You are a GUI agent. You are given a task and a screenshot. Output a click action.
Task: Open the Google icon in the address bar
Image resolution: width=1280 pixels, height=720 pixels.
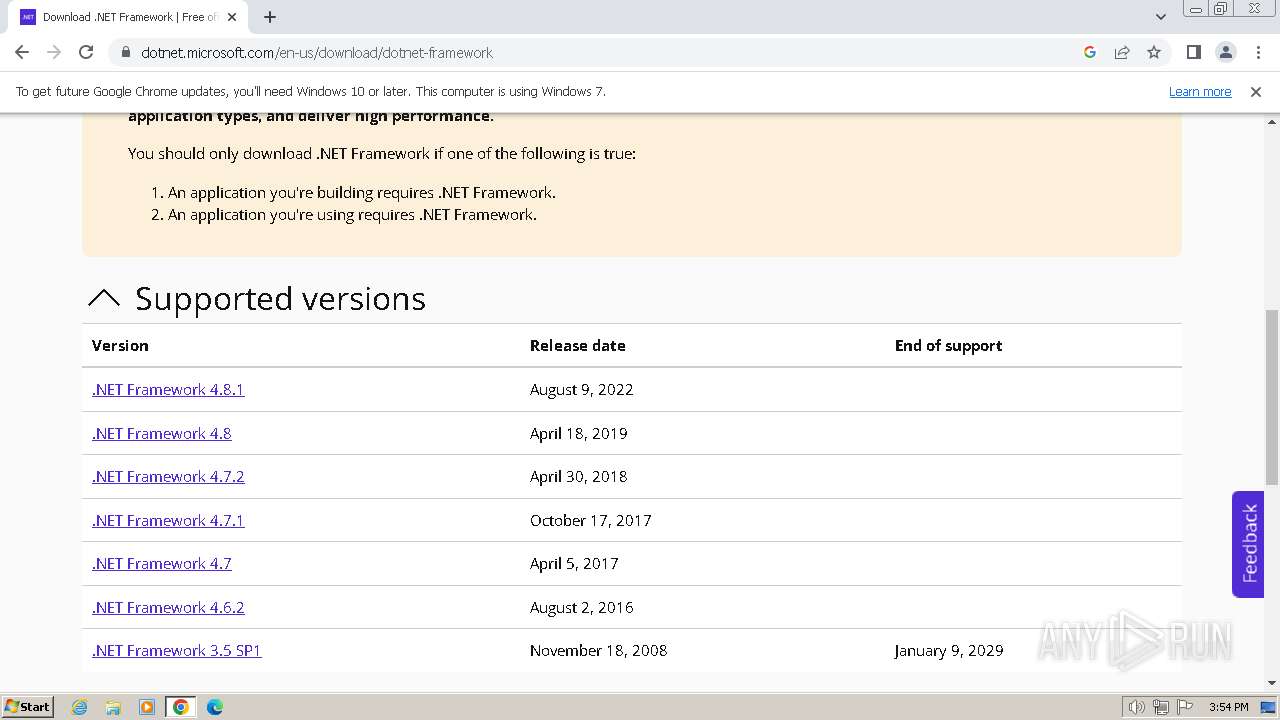tap(1090, 52)
